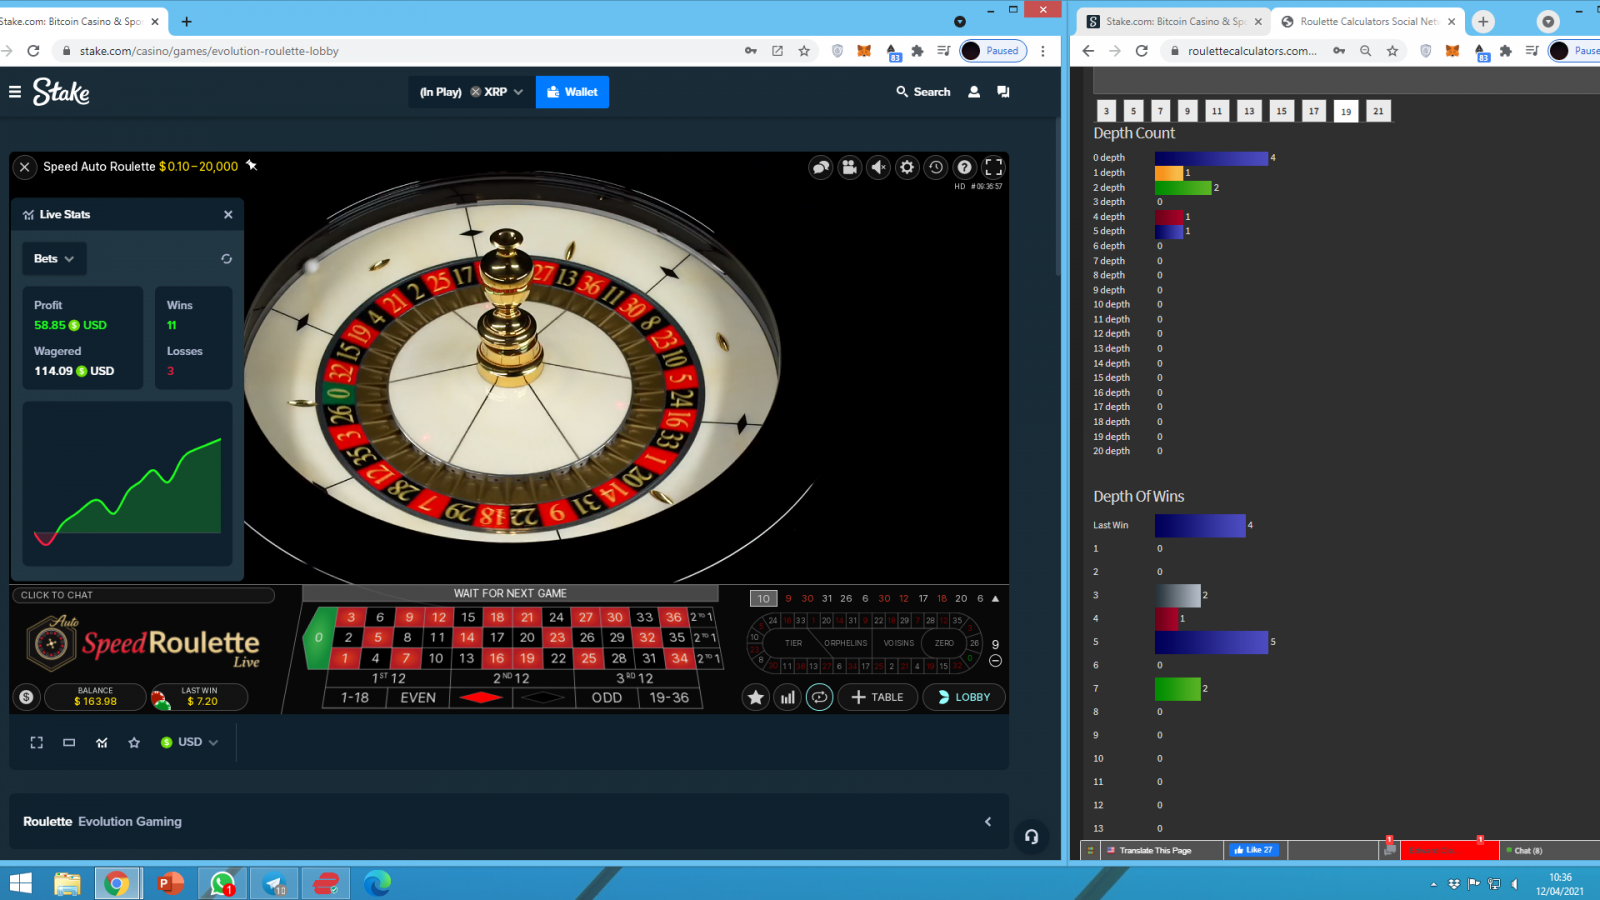1600x900 pixels.
Task: Toggle game fullscreen below table
Action: pos(37,742)
